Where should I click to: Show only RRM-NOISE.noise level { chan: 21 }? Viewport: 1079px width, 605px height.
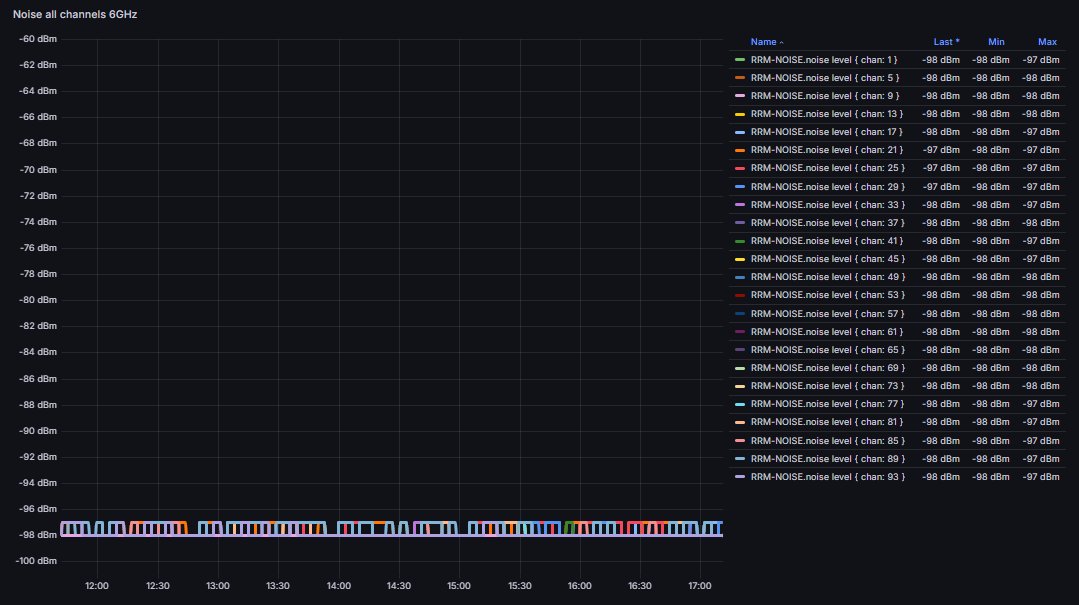pyautogui.click(x=826, y=150)
